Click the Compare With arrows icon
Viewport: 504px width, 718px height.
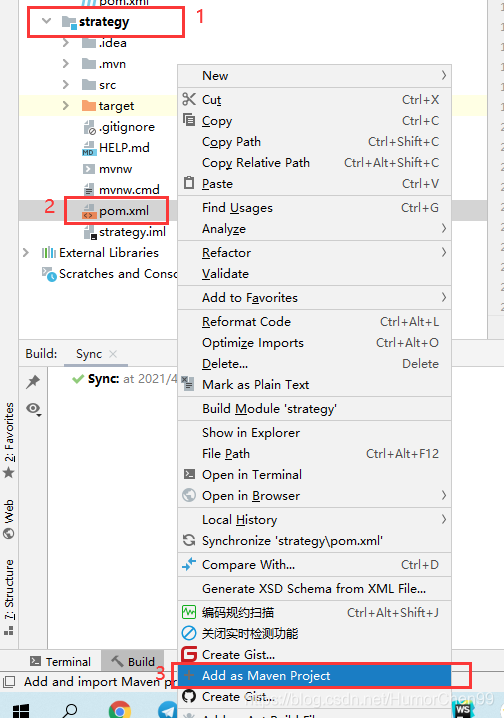click(x=189, y=564)
